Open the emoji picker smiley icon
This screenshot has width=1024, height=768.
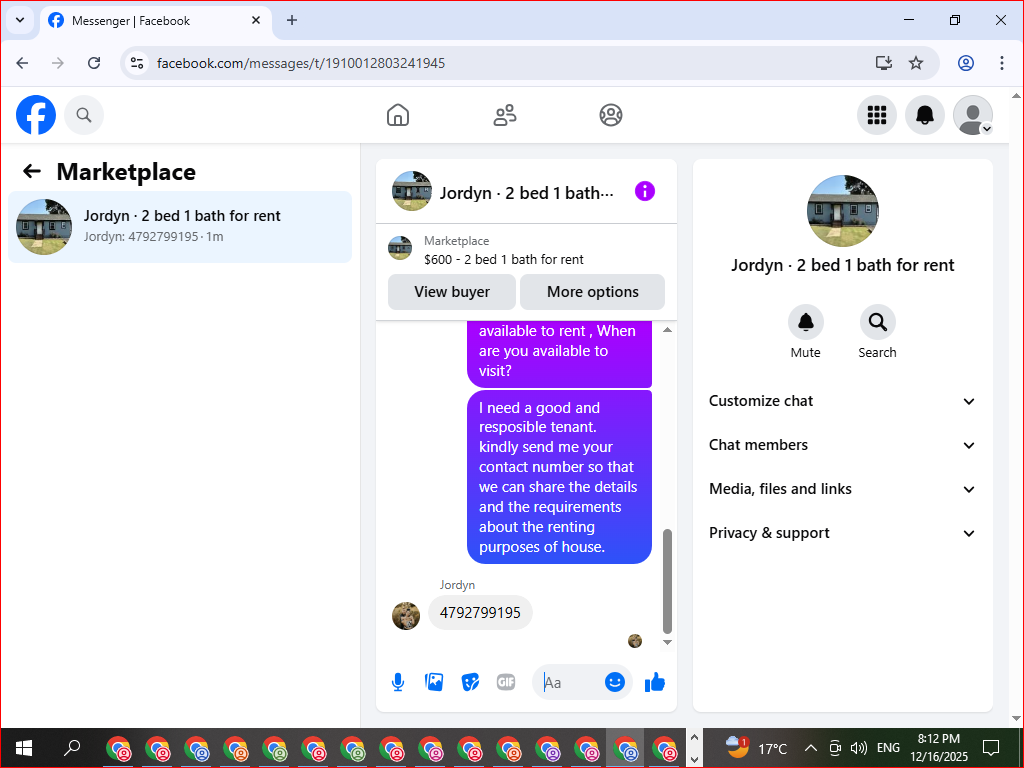click(x=615, y=682)
